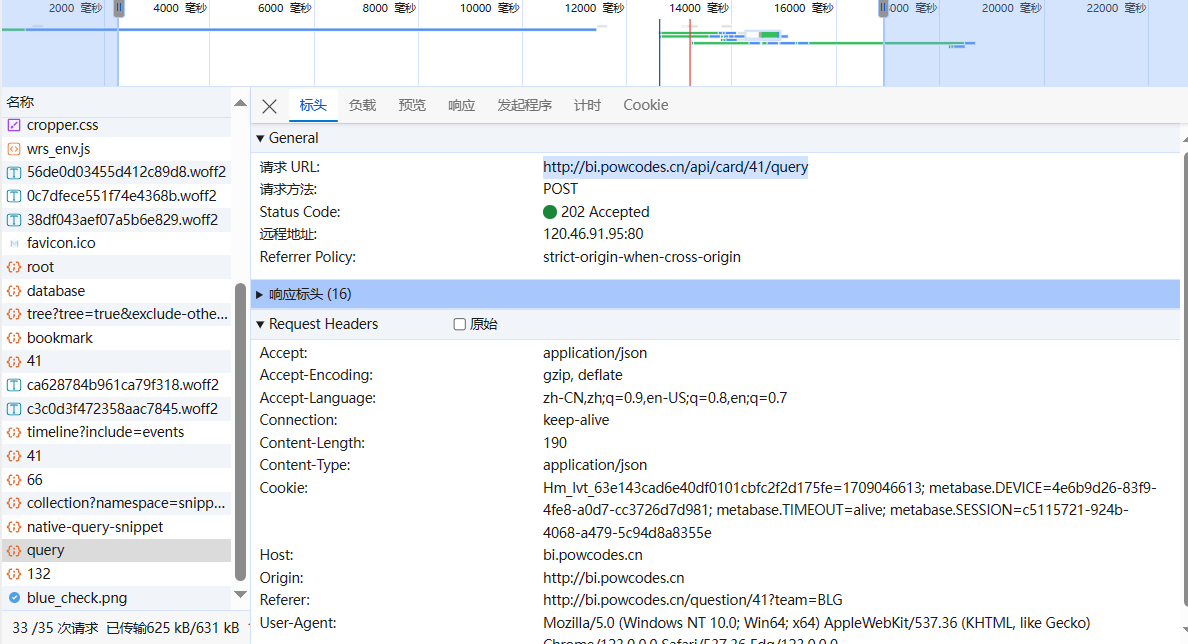Click the font icon beside 56de0d03455d412c89d8.woff2
The height and width of the screenshot is (644, 1188).
coord(14,173)
